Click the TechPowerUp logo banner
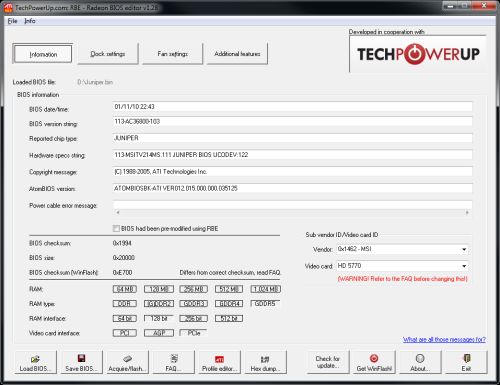This screenshot has width=500, height=385. click(418, 54)
